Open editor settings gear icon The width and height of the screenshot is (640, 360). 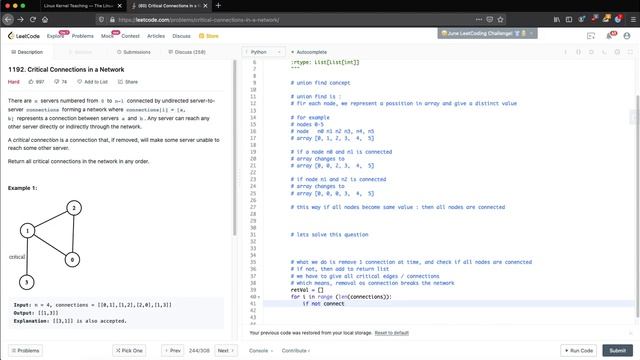tap(617, 52)
